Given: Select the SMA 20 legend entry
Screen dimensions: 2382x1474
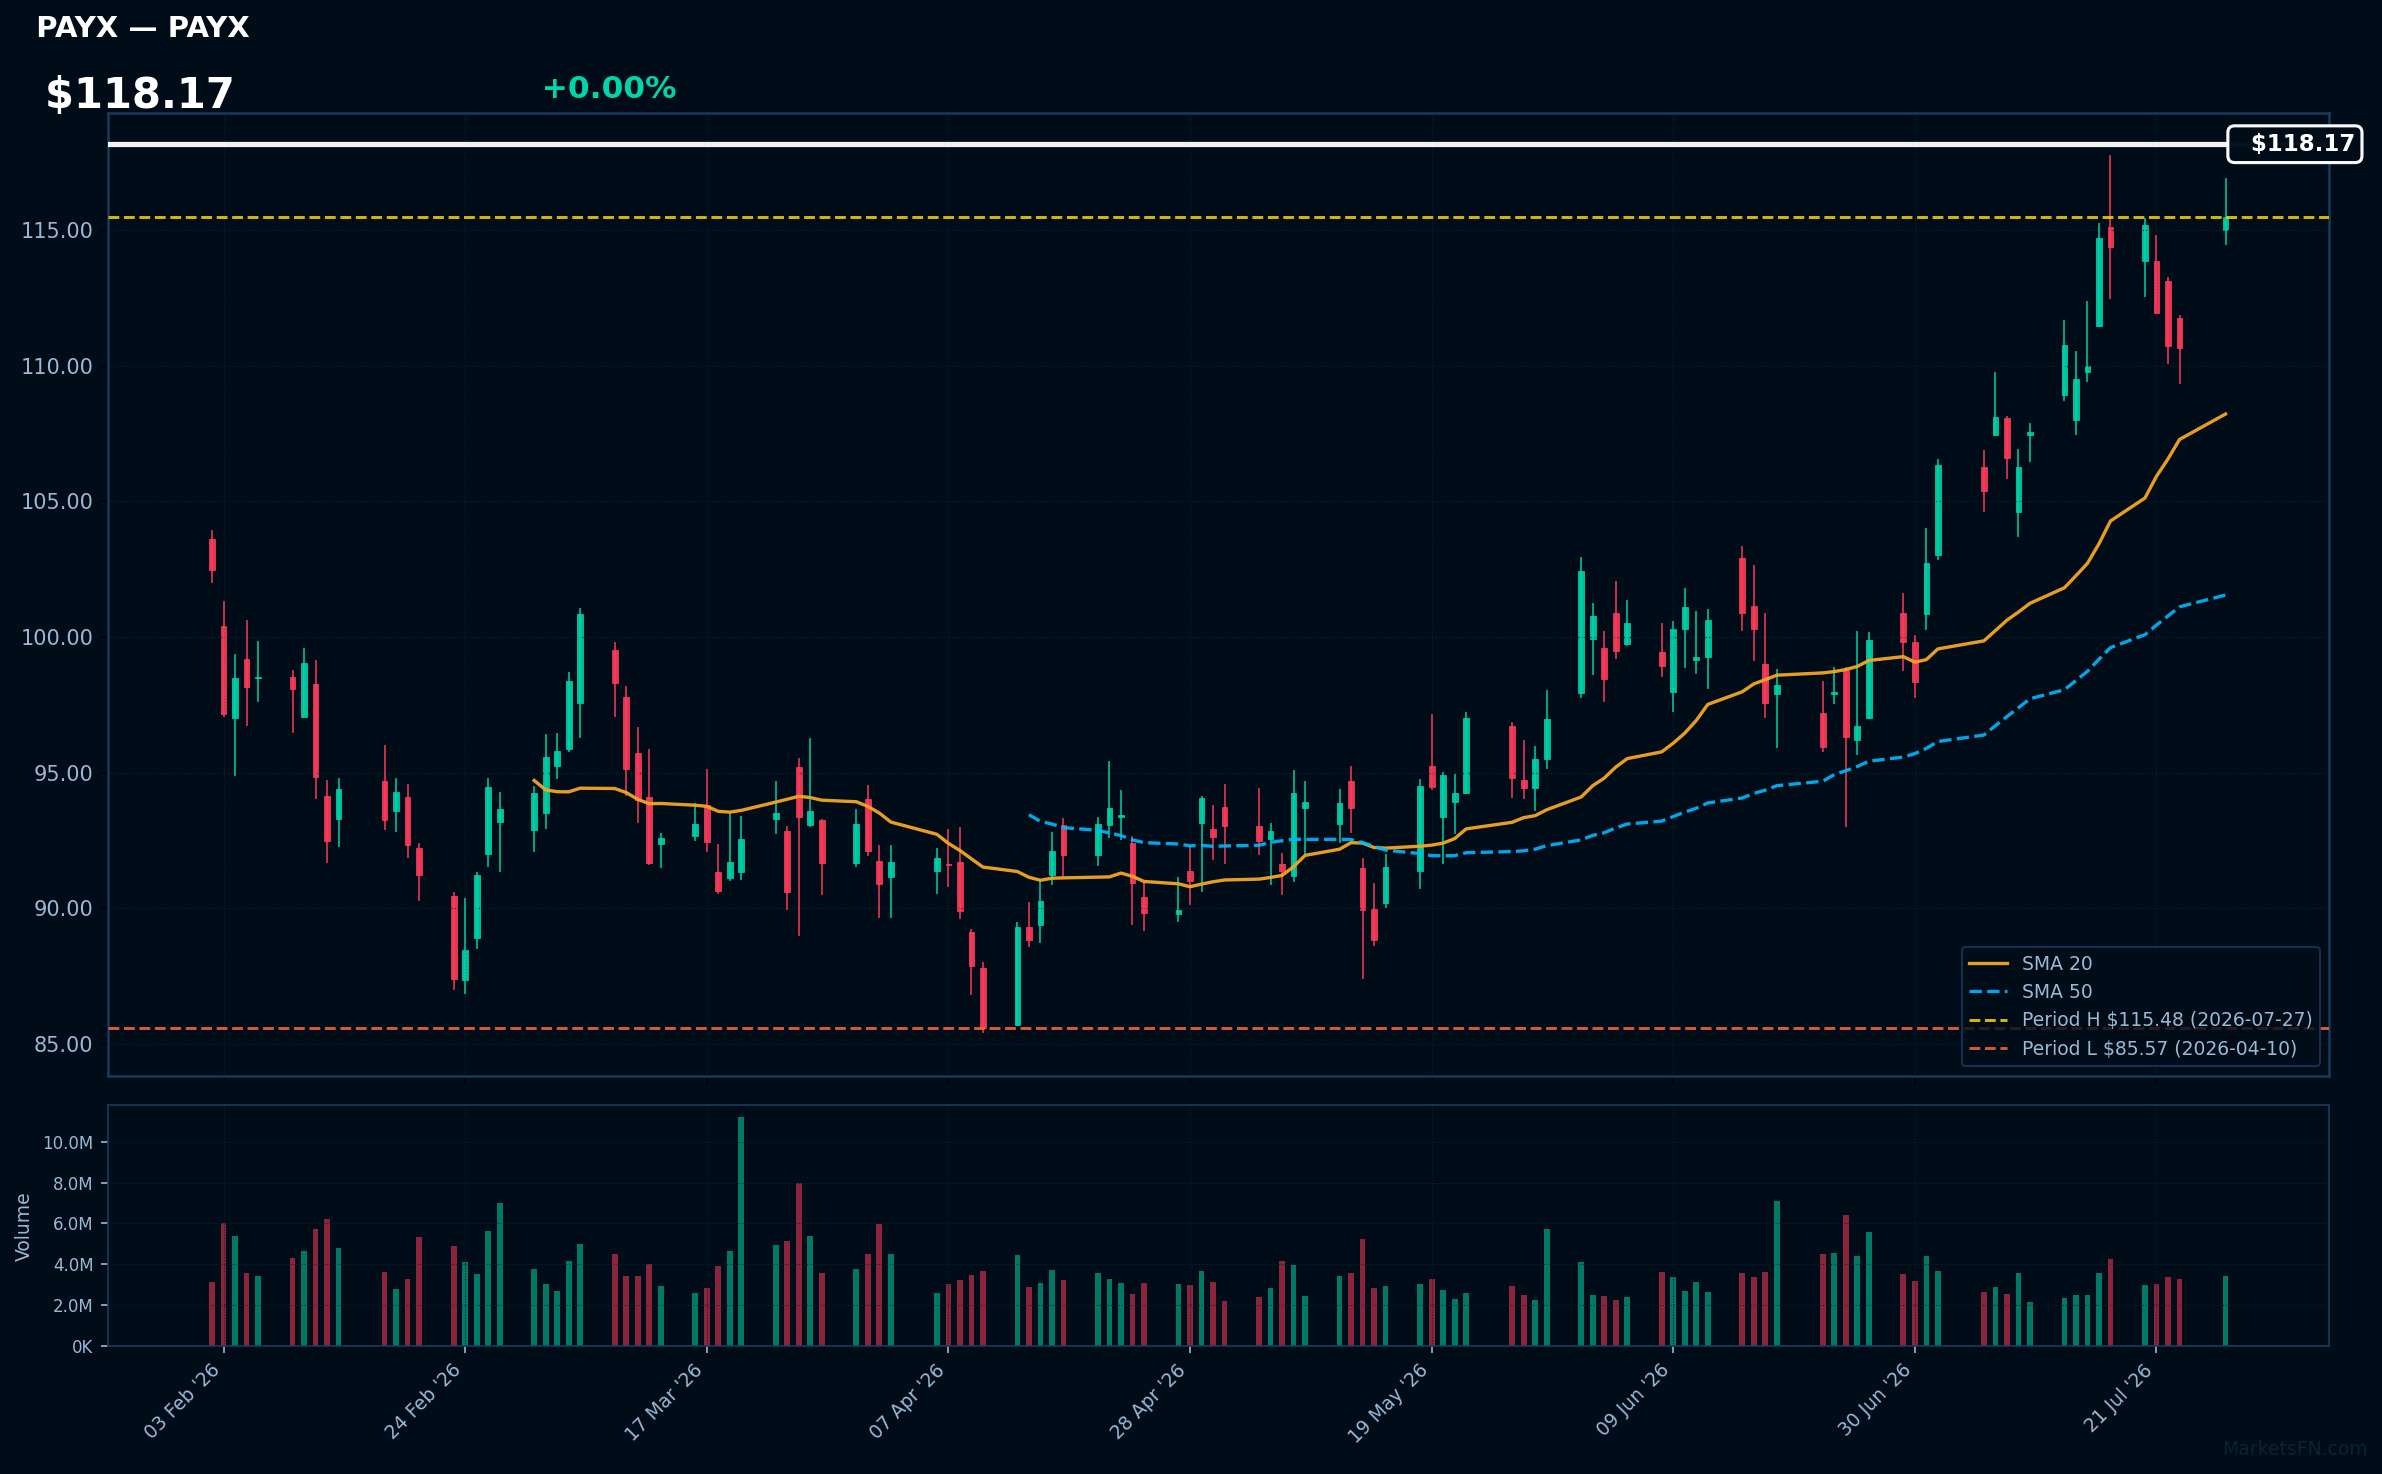Looking at the screenshot, I should [x=2056, y=963].
